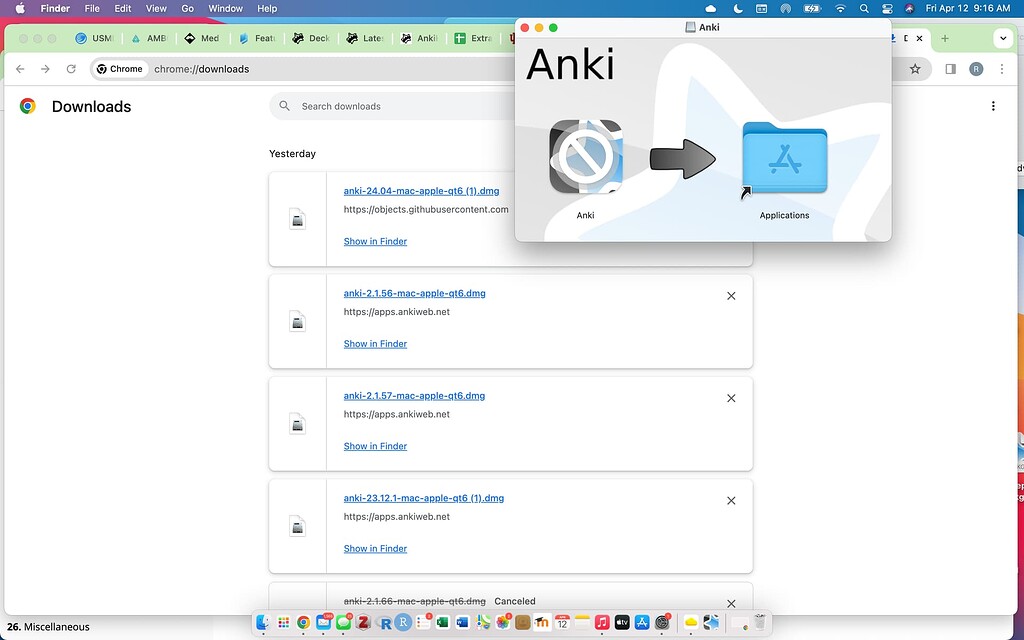This screenshot has width=1024, height=640.
Task: Open Finder from the Dock
Action: pyautogui.click(x=263, y=622)
